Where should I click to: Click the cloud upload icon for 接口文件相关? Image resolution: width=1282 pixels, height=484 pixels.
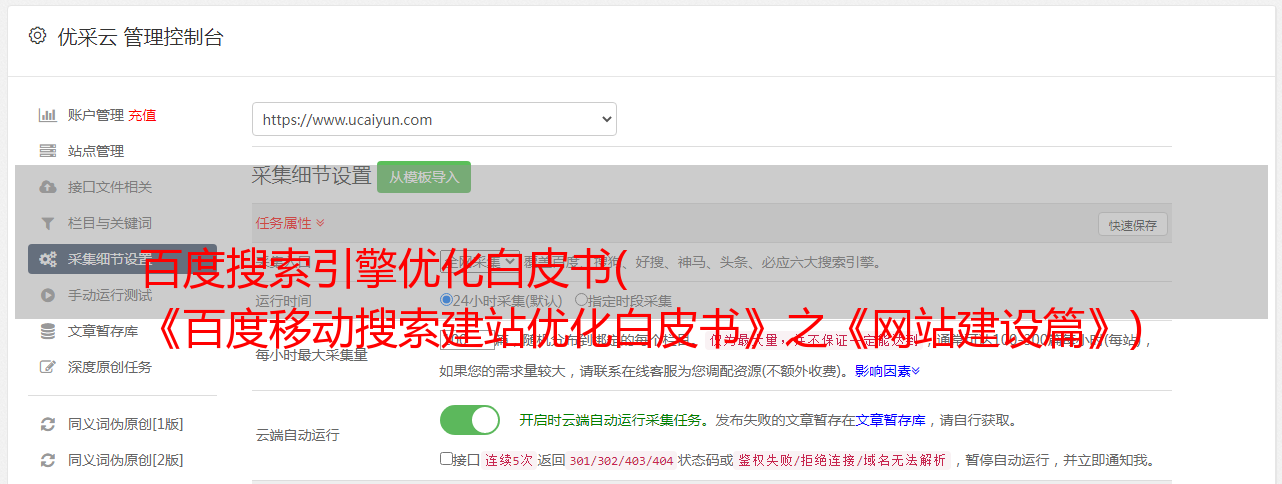(47, 187)
